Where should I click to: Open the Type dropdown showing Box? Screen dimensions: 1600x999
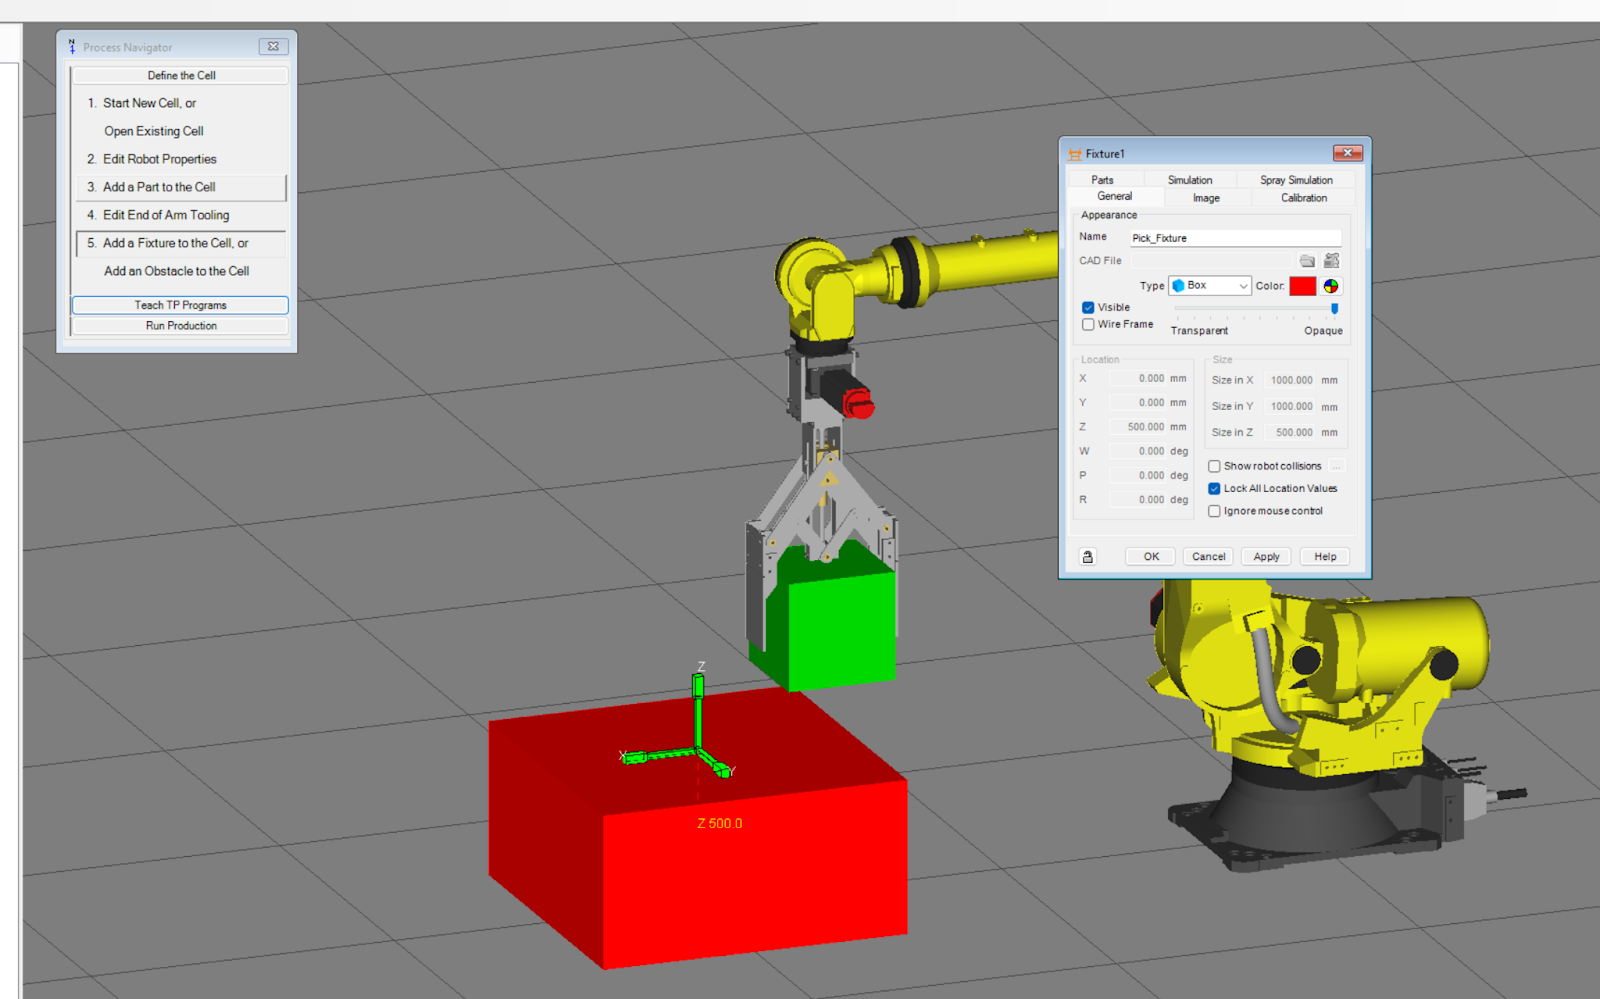pyautogui.click(x=1210, y=286)
